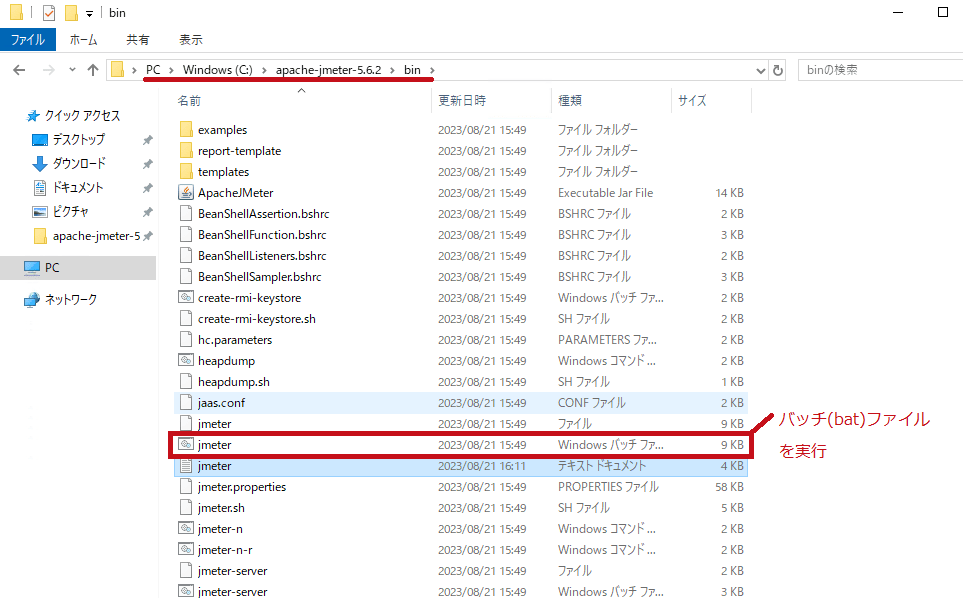Select PC in navigation pane

(52, 268)
